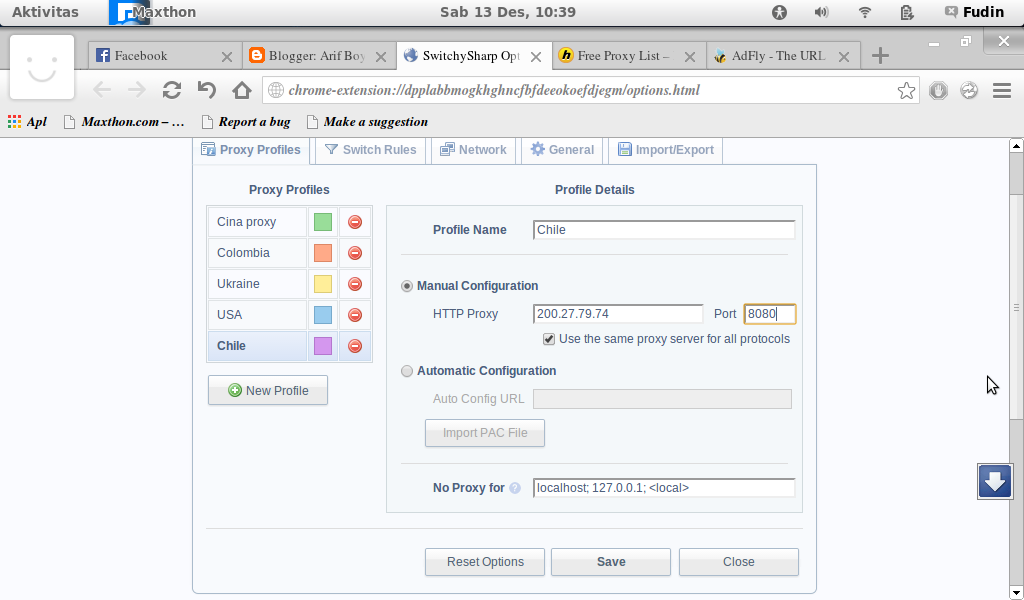Switch to the Blogger tab
1024x600 pixels.
[319, 56]
